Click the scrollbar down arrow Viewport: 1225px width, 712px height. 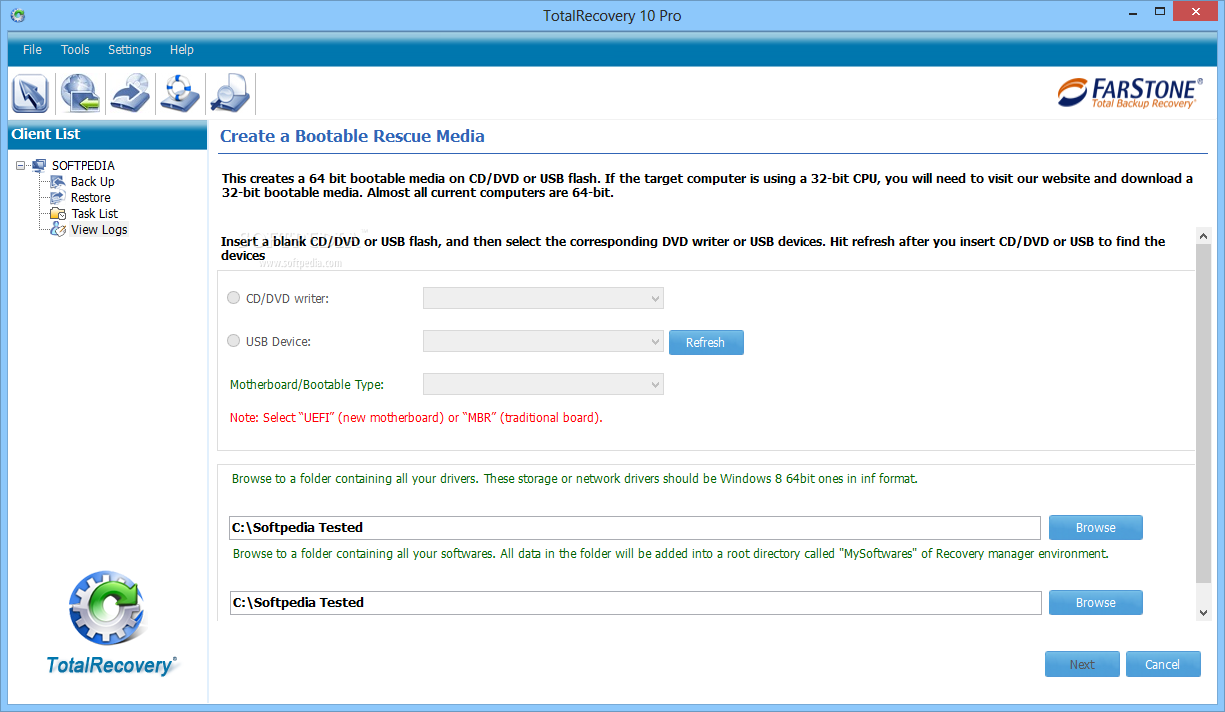click(1203, 611)
